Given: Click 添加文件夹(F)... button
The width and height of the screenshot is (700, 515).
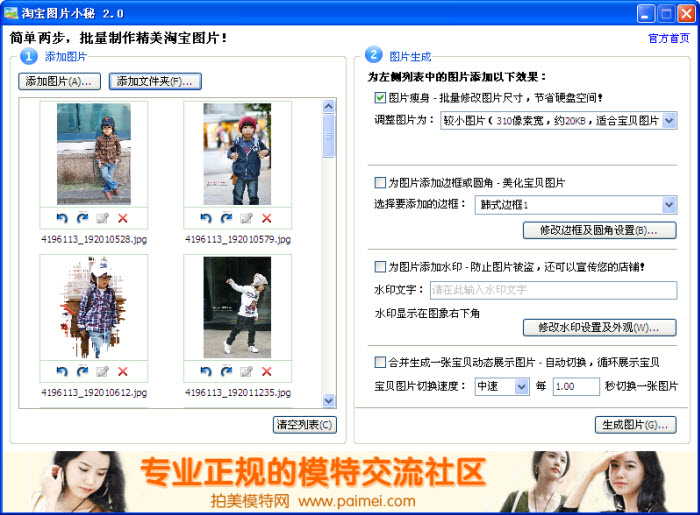Looking at the screenshot, I should coord(155,82).
